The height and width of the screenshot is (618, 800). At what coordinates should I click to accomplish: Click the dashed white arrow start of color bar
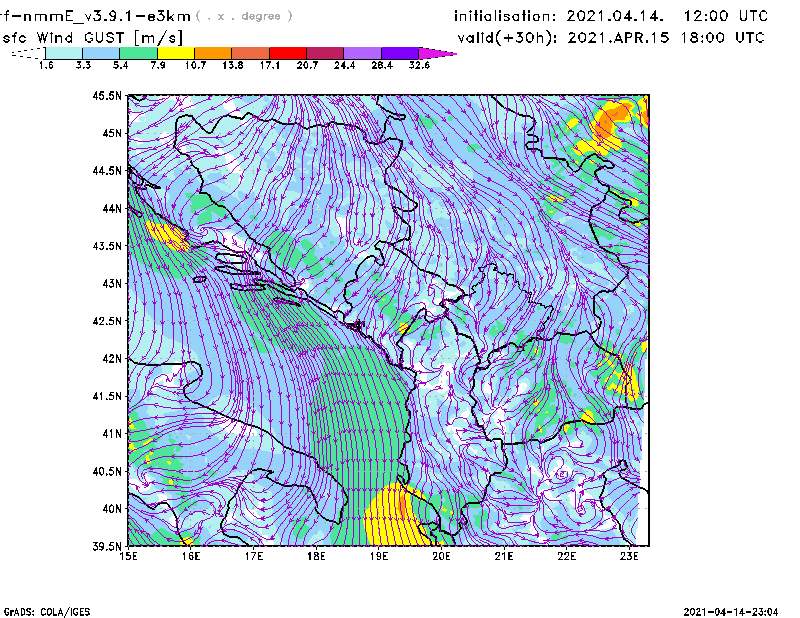coord(28,53)
